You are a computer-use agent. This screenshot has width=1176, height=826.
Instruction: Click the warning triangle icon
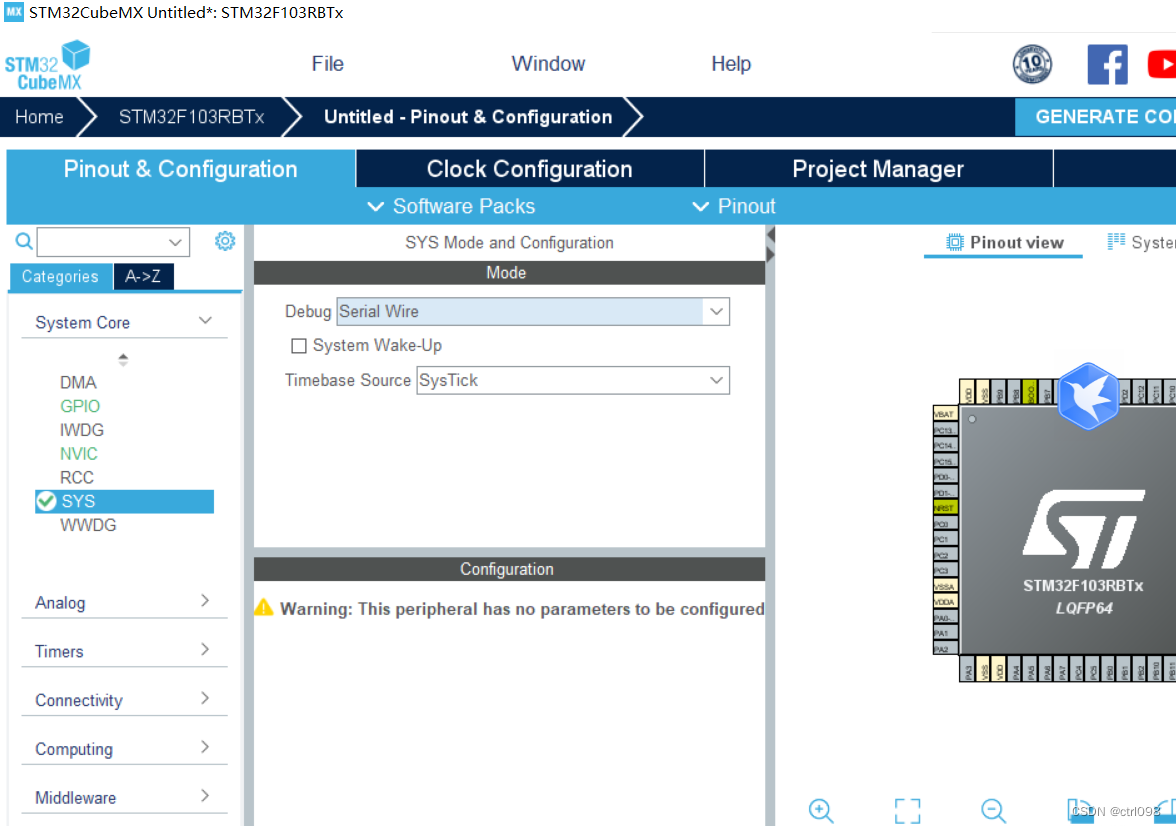tap(264, 608)
